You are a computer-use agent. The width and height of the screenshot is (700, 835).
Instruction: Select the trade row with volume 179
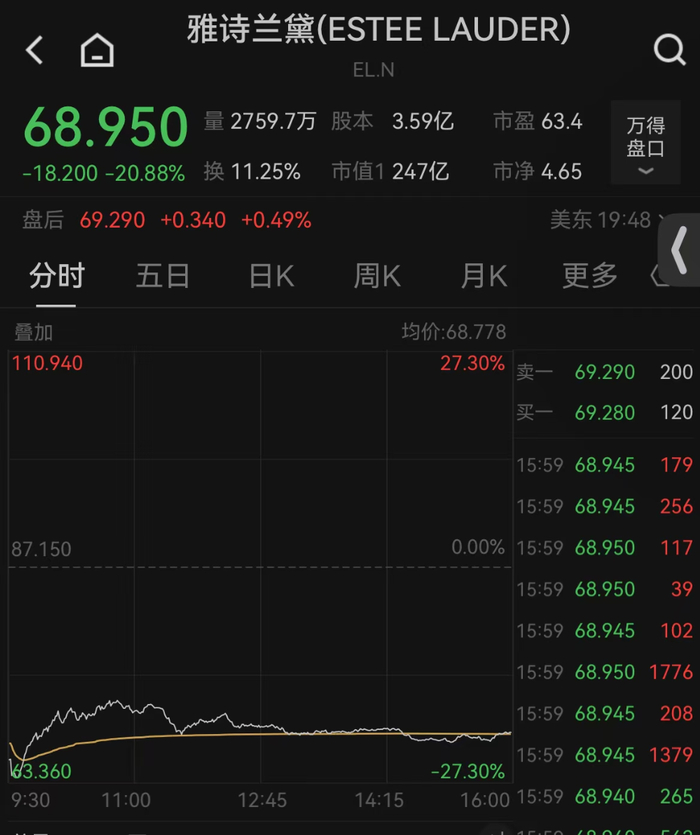(x=605, y=465)
